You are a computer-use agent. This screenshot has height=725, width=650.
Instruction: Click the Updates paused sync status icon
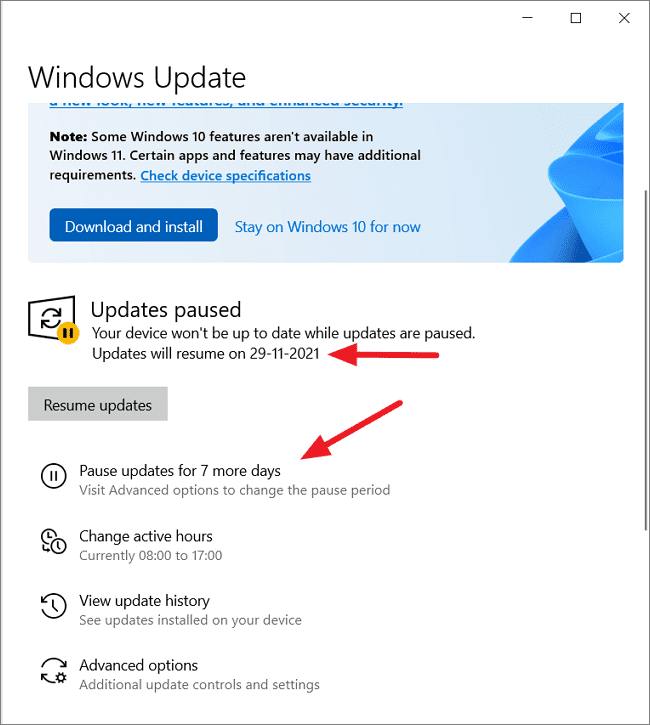pos(53,319)
